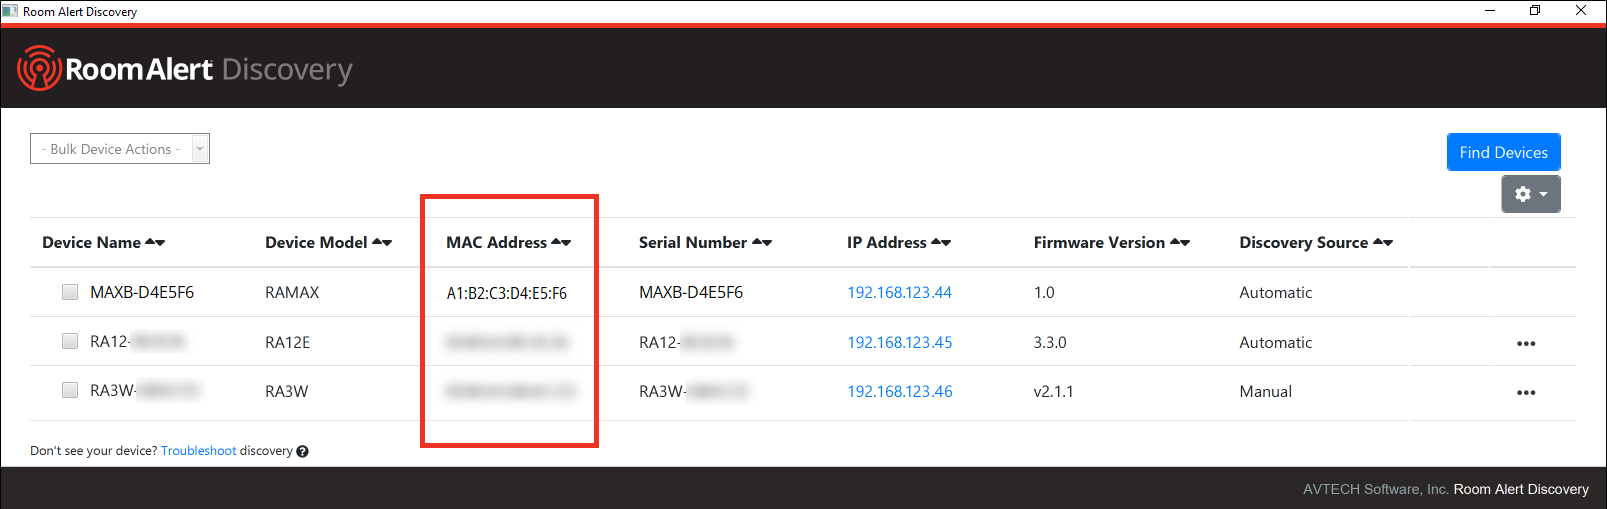1607x509 pixels.
Task: Click the 192.168.123.46 IP address
Action: click(x=899, y=392)
